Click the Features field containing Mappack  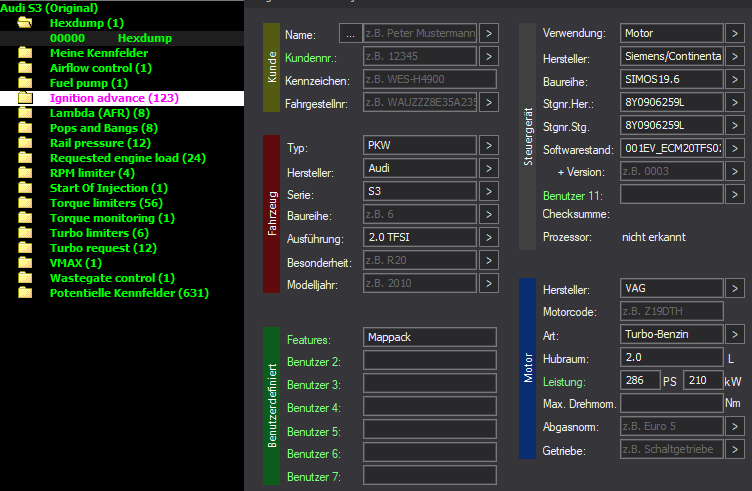pyautogui.click(x=430, y=337)
